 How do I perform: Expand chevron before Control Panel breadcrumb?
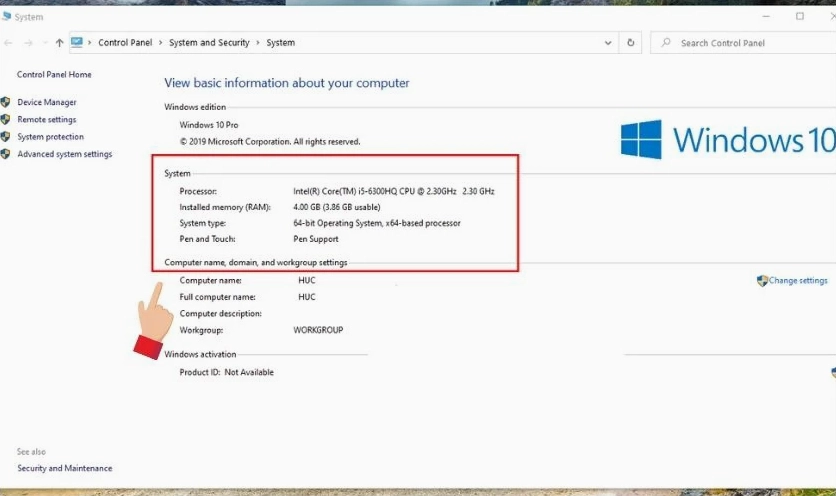(90, 43)
